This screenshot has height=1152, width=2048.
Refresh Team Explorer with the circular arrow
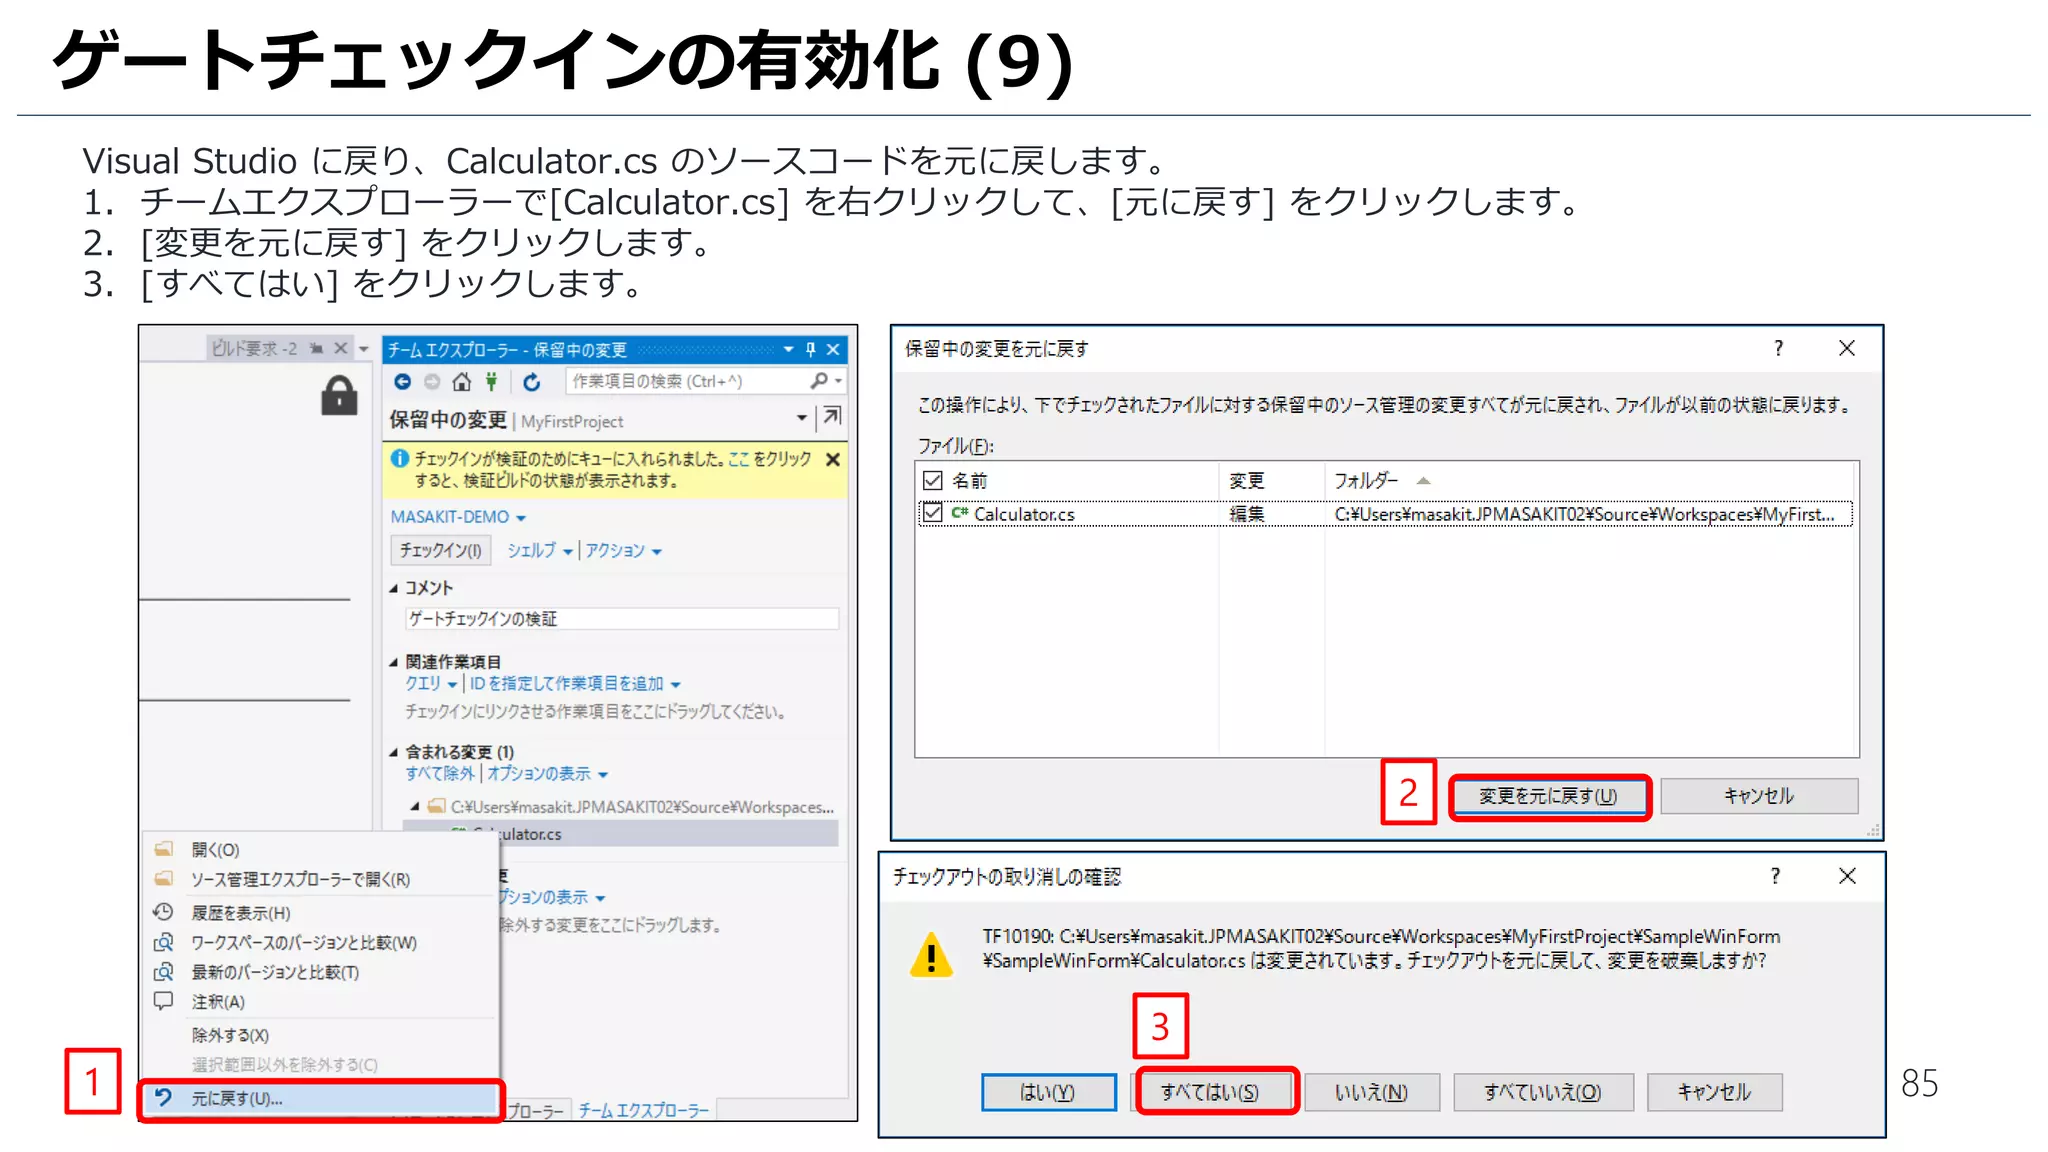532,381
